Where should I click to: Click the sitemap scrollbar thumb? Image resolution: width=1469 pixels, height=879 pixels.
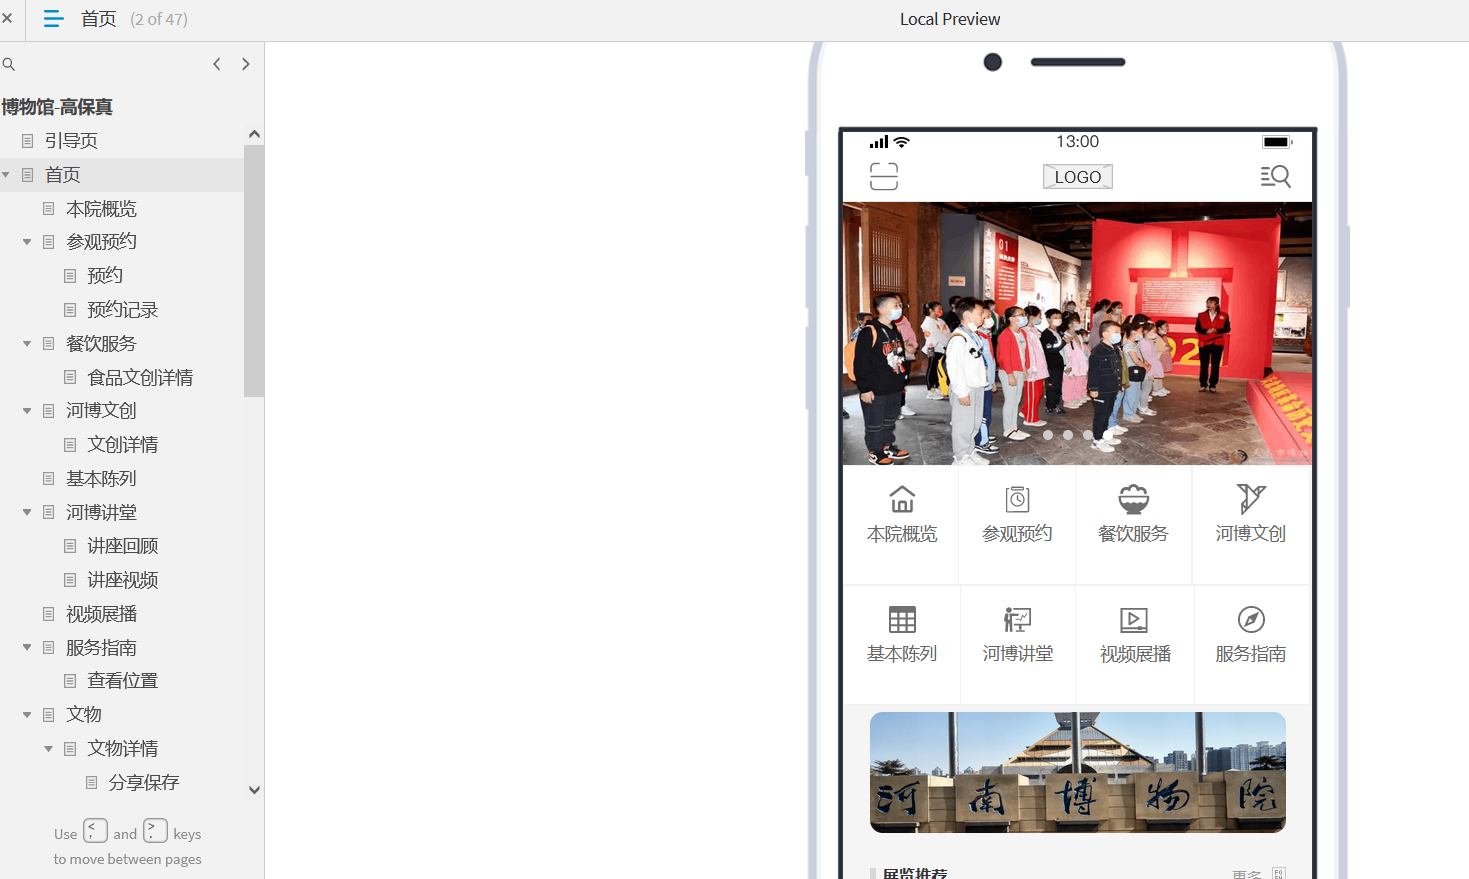[x=254, y=271]
